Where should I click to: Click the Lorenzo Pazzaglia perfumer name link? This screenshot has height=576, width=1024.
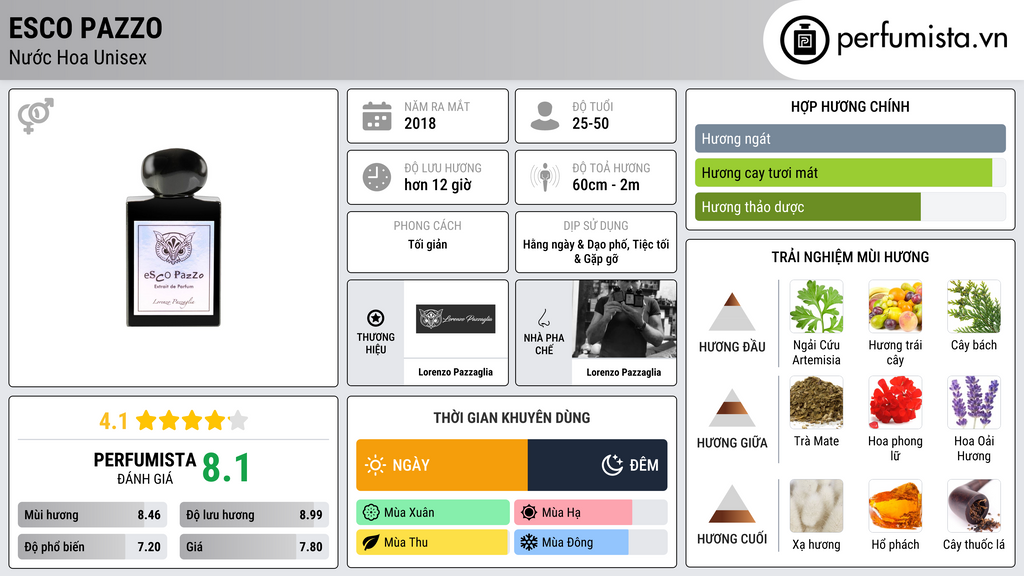pyautogui.click(x=624, y=372)
